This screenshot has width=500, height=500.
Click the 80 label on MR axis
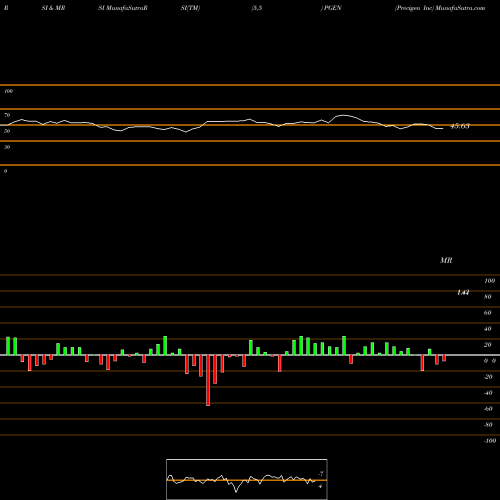[488, 297]
